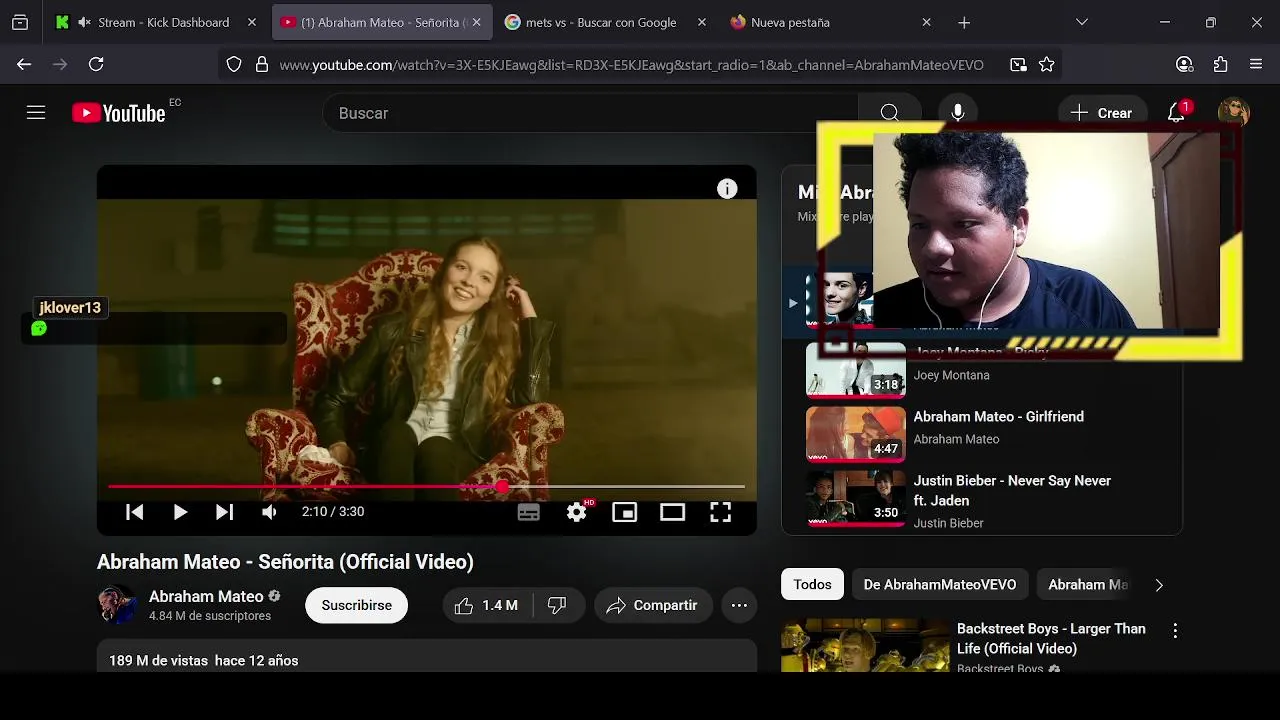Open more actions ellipsis under video

coord(739,605)
